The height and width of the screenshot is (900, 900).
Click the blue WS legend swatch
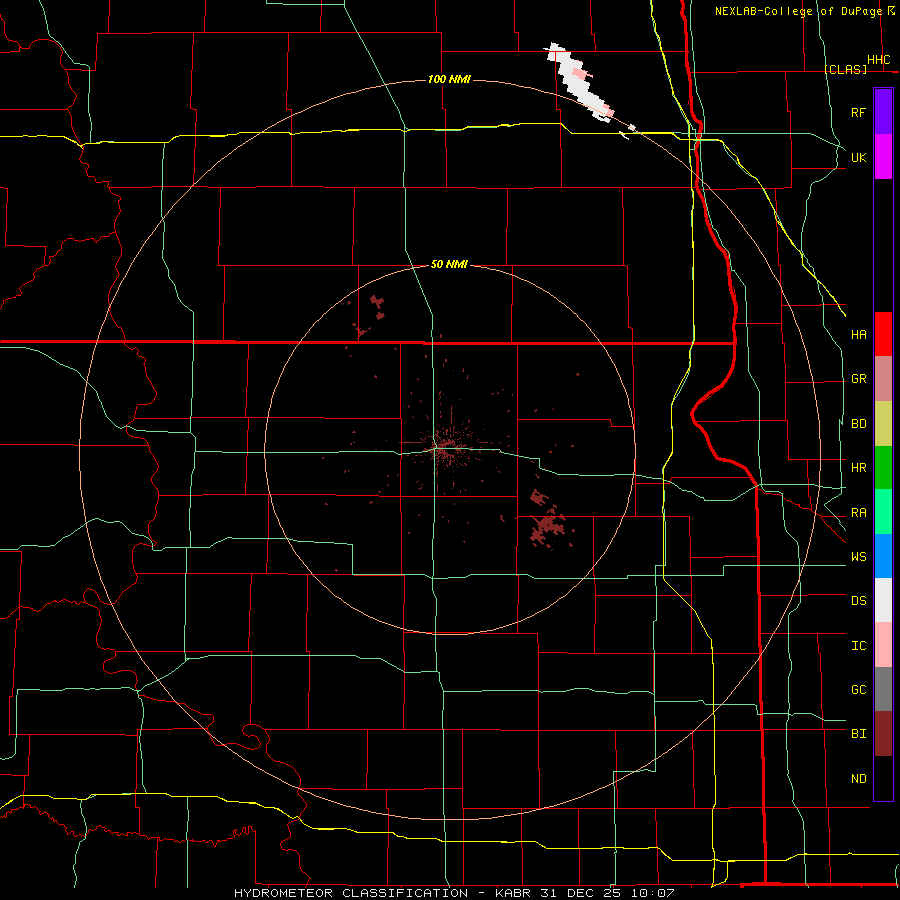[883, 556]
